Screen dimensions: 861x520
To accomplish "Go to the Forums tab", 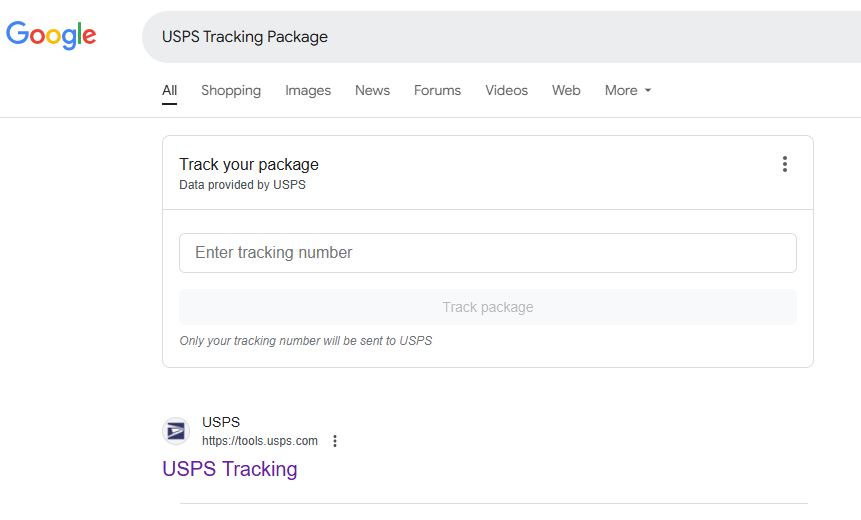I will [437, 90].
